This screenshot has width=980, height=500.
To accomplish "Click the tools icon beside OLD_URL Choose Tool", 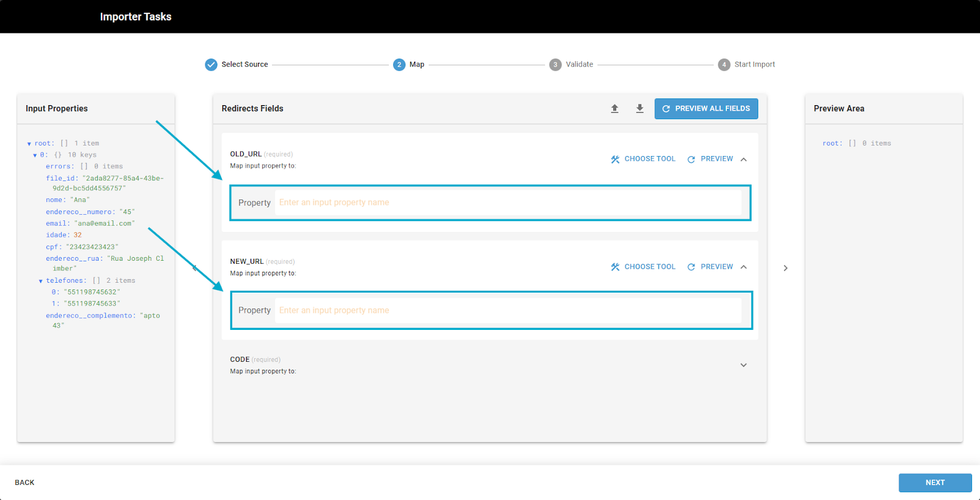I will click(616, 159).
